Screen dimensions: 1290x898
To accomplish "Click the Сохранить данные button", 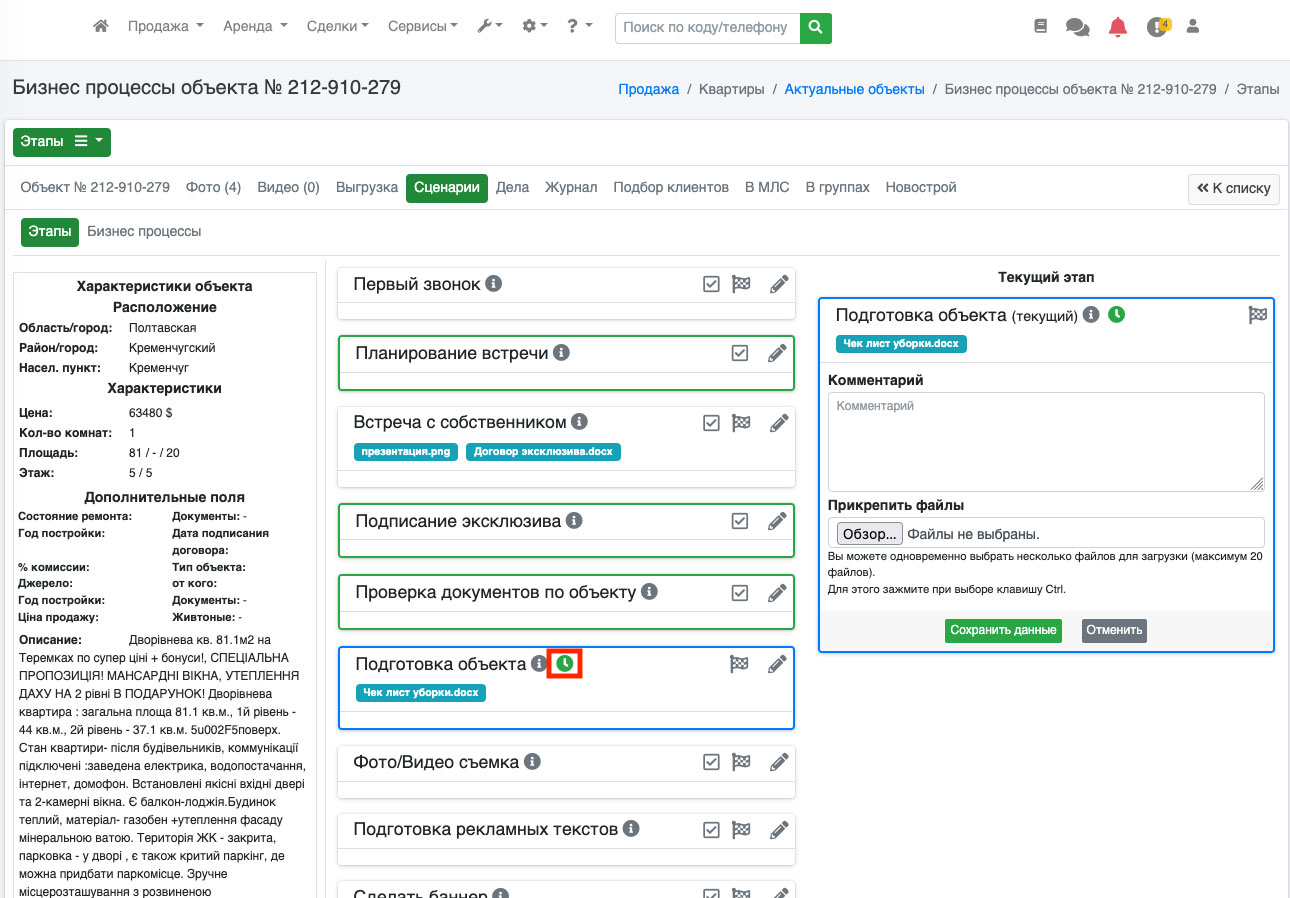I will [1003, 631].
